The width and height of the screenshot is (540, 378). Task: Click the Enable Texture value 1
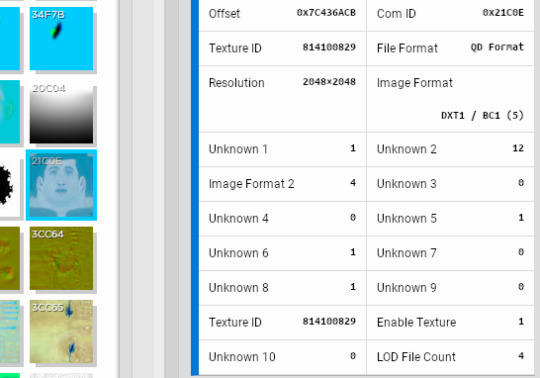coord(521,322)
